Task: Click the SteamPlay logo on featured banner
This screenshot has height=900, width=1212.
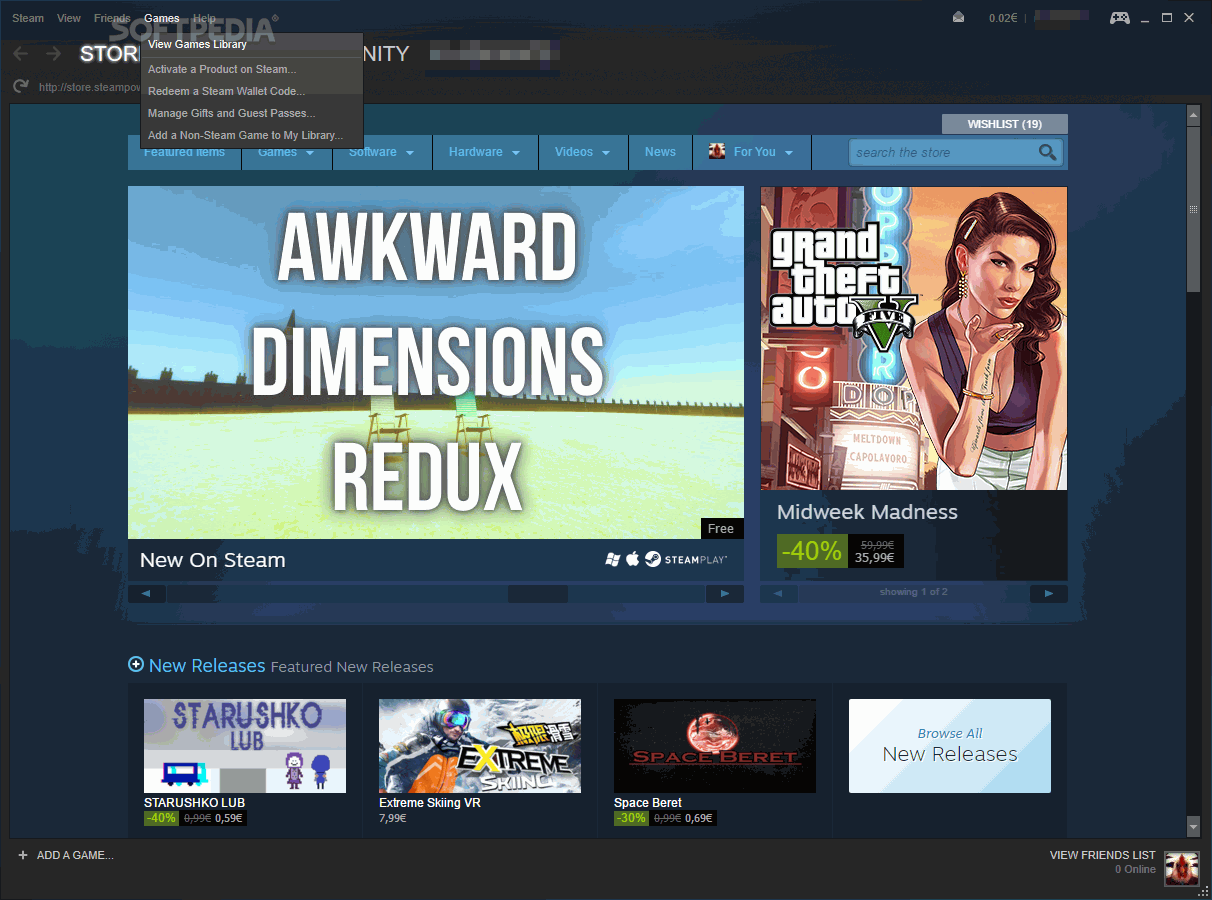Action: pyautogui.click(x=686, y=559)
